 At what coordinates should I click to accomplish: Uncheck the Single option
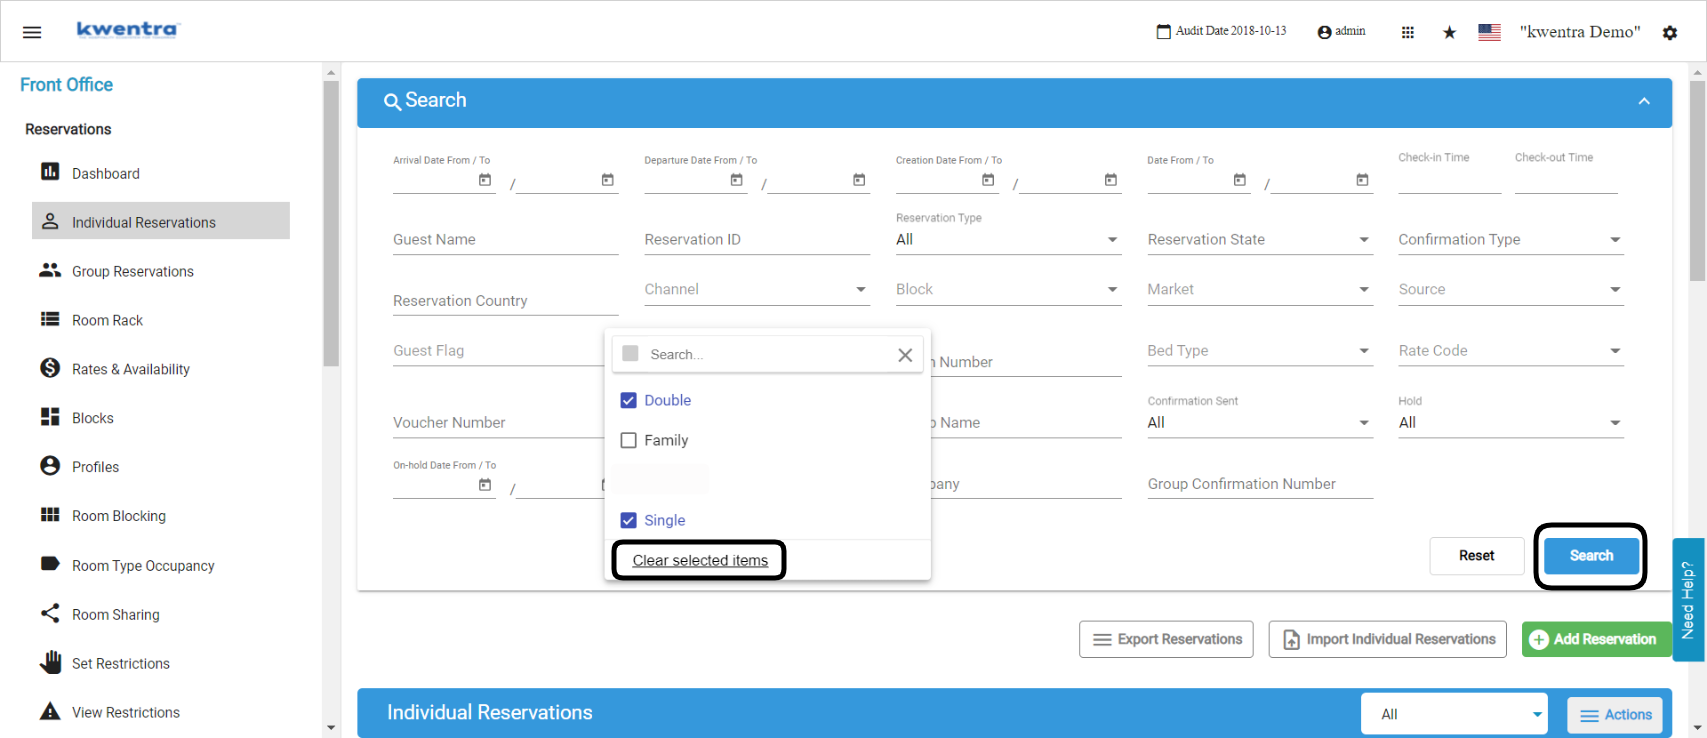click(629, 520)
